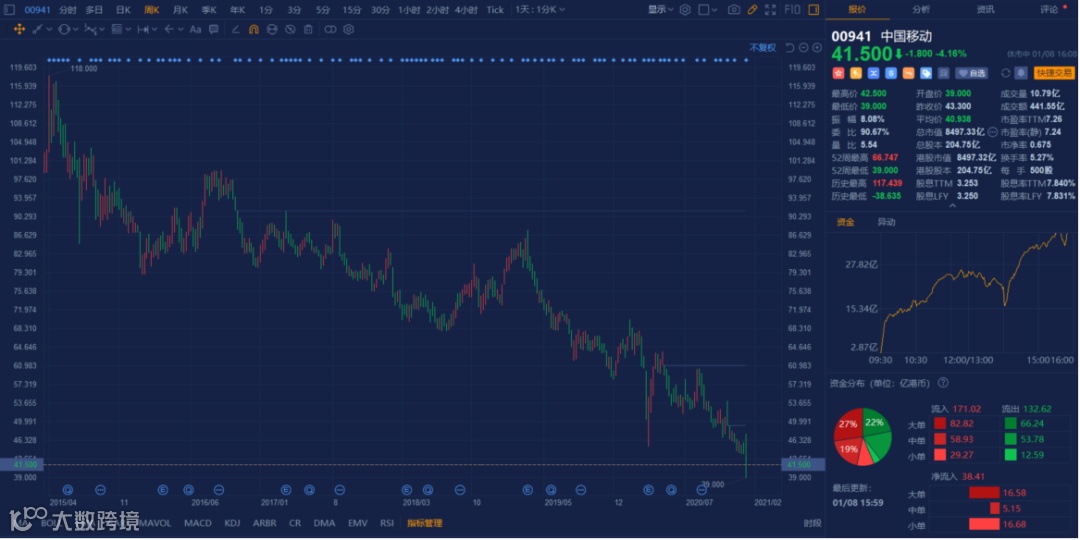The width and height of the screenshot is (1080, 540).
Task: Click the lock drawings icon
Action: point(272,30)
